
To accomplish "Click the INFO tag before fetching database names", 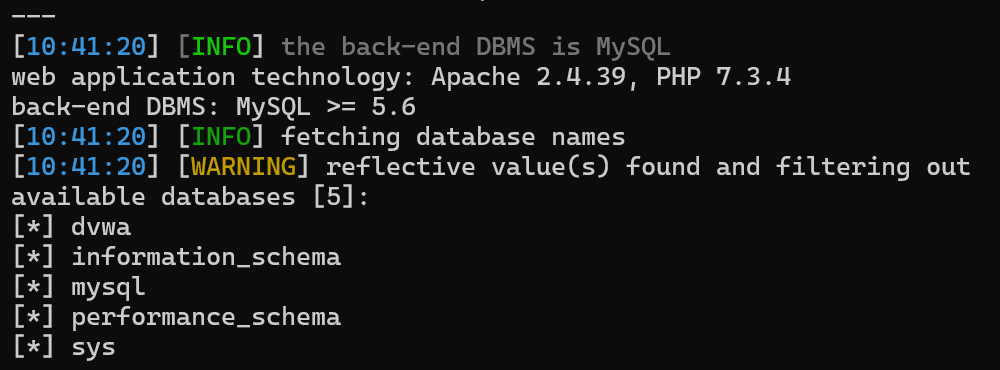I will pyautogui.click(x=221, y=137).
